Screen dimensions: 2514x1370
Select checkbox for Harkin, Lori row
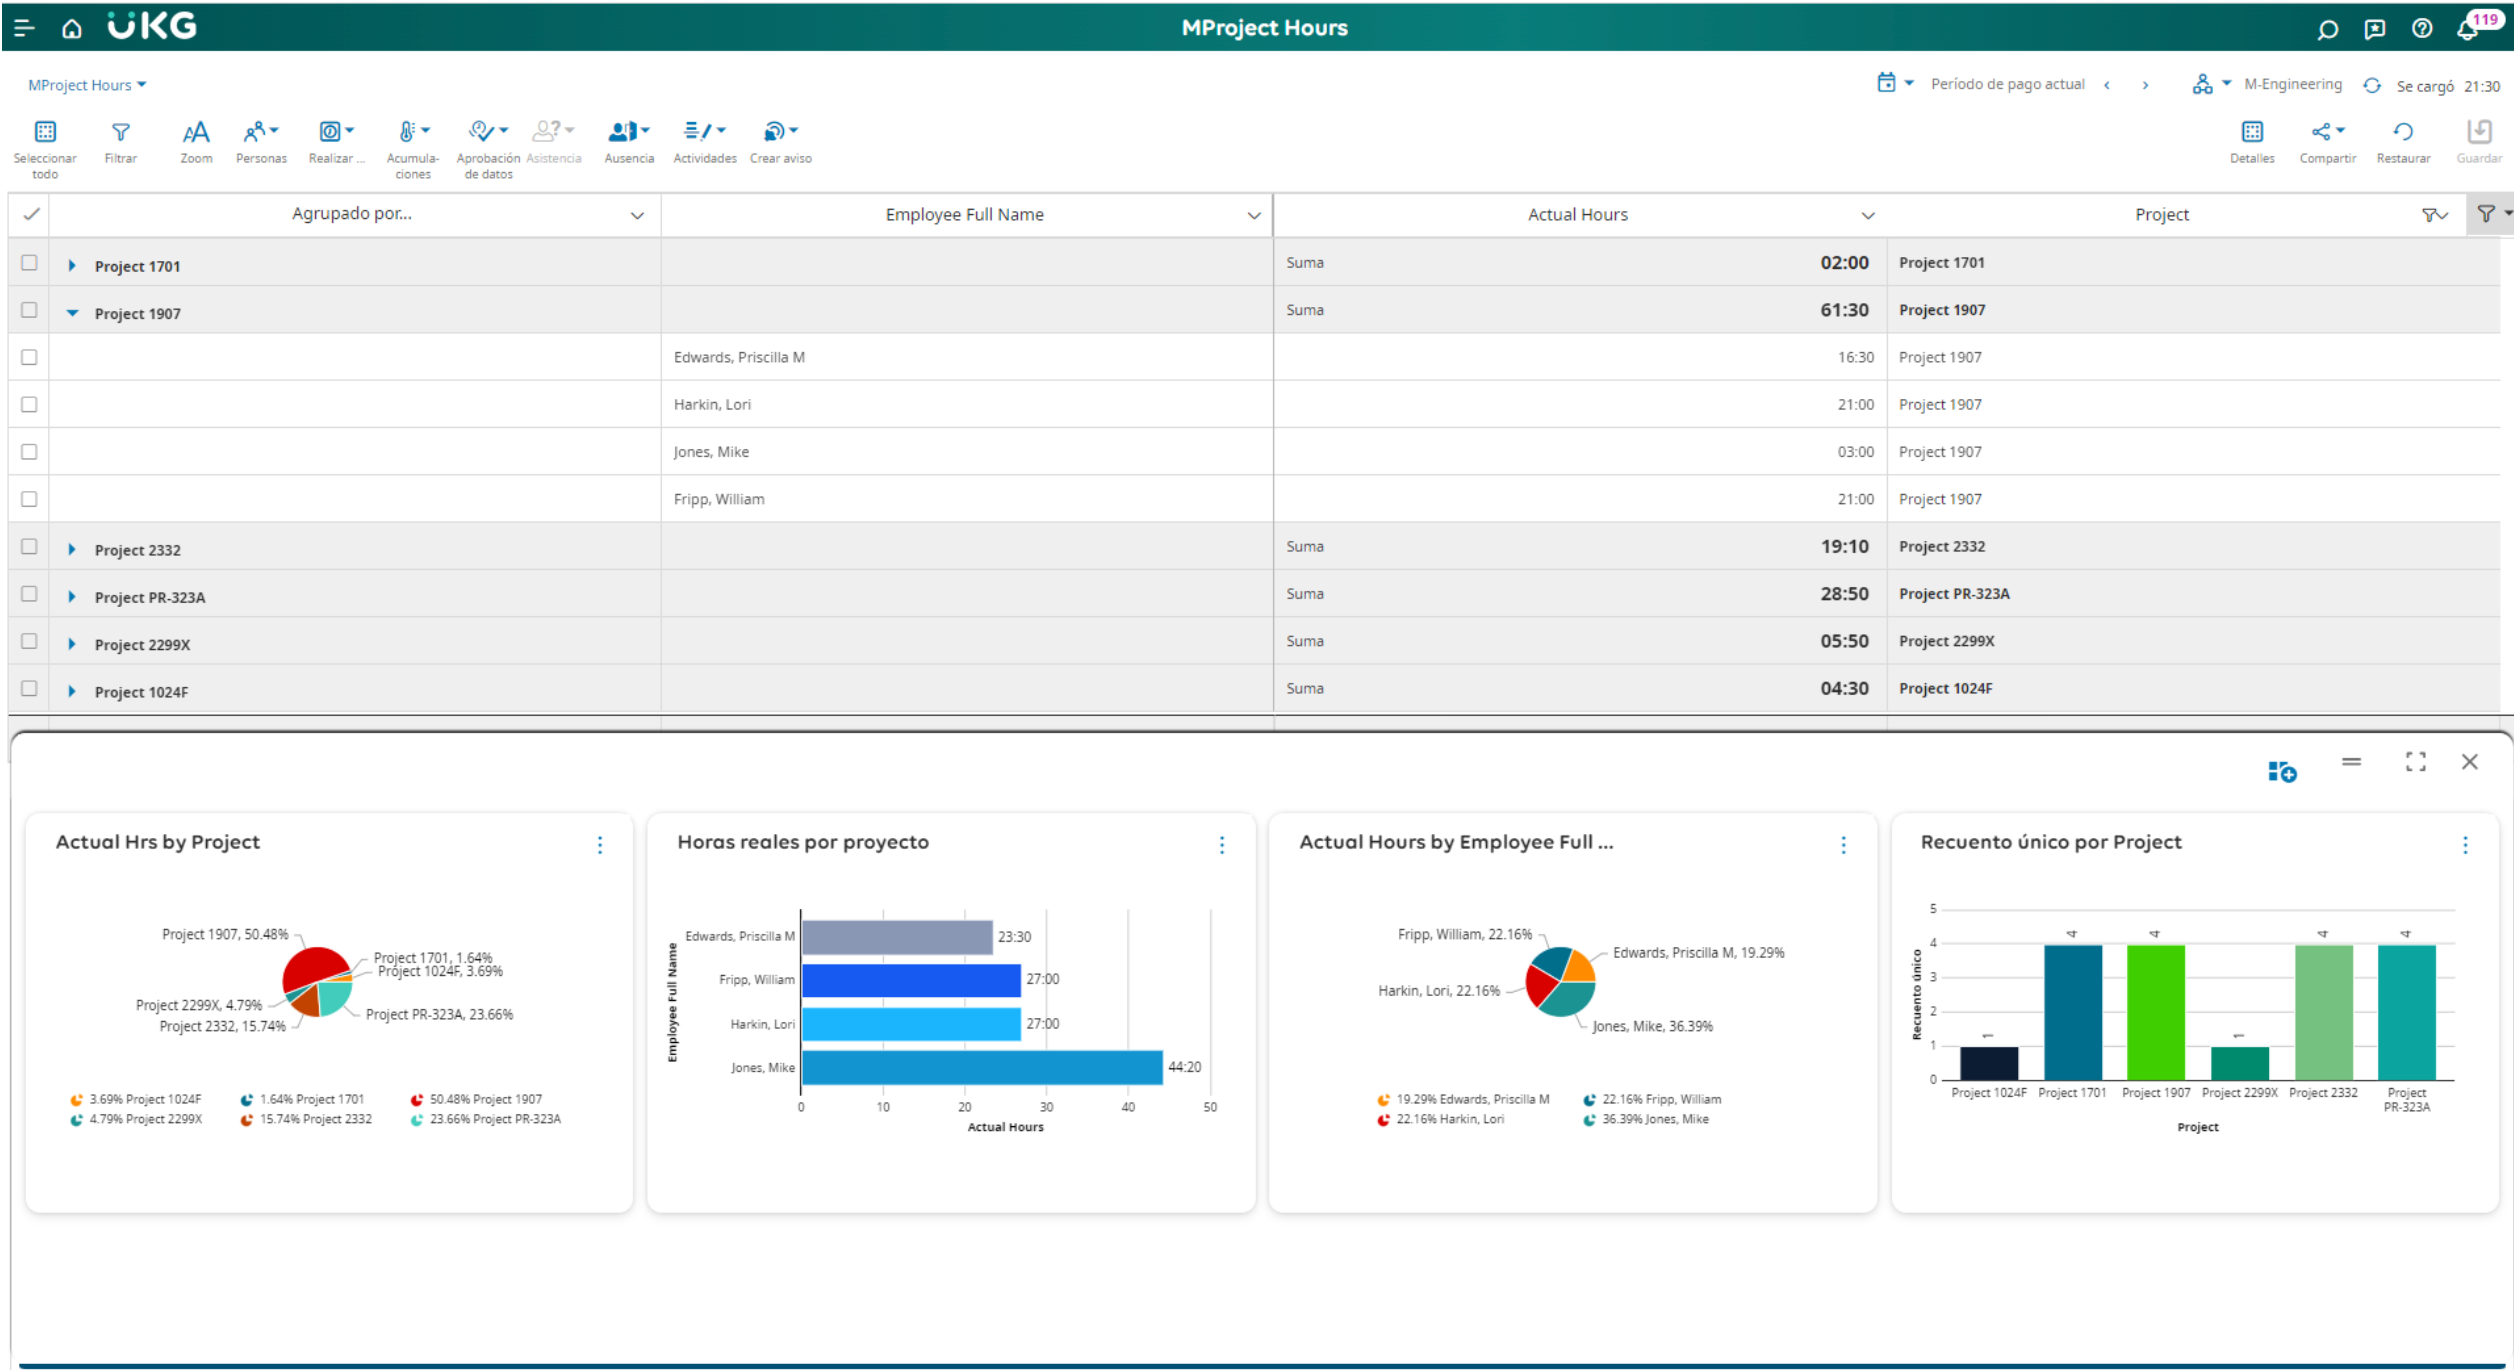click(29, 405)
